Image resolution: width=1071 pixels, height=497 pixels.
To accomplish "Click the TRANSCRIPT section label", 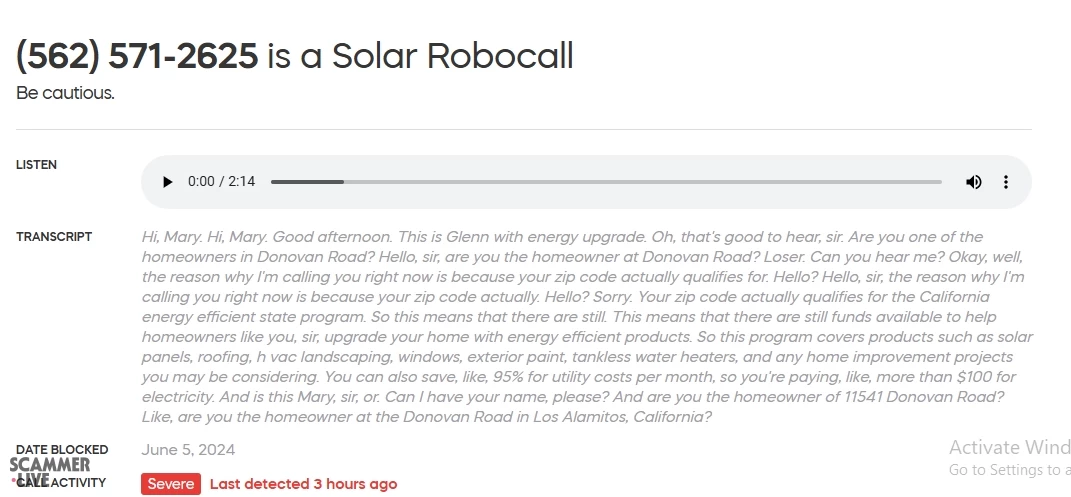I will (x=54, y=237).
